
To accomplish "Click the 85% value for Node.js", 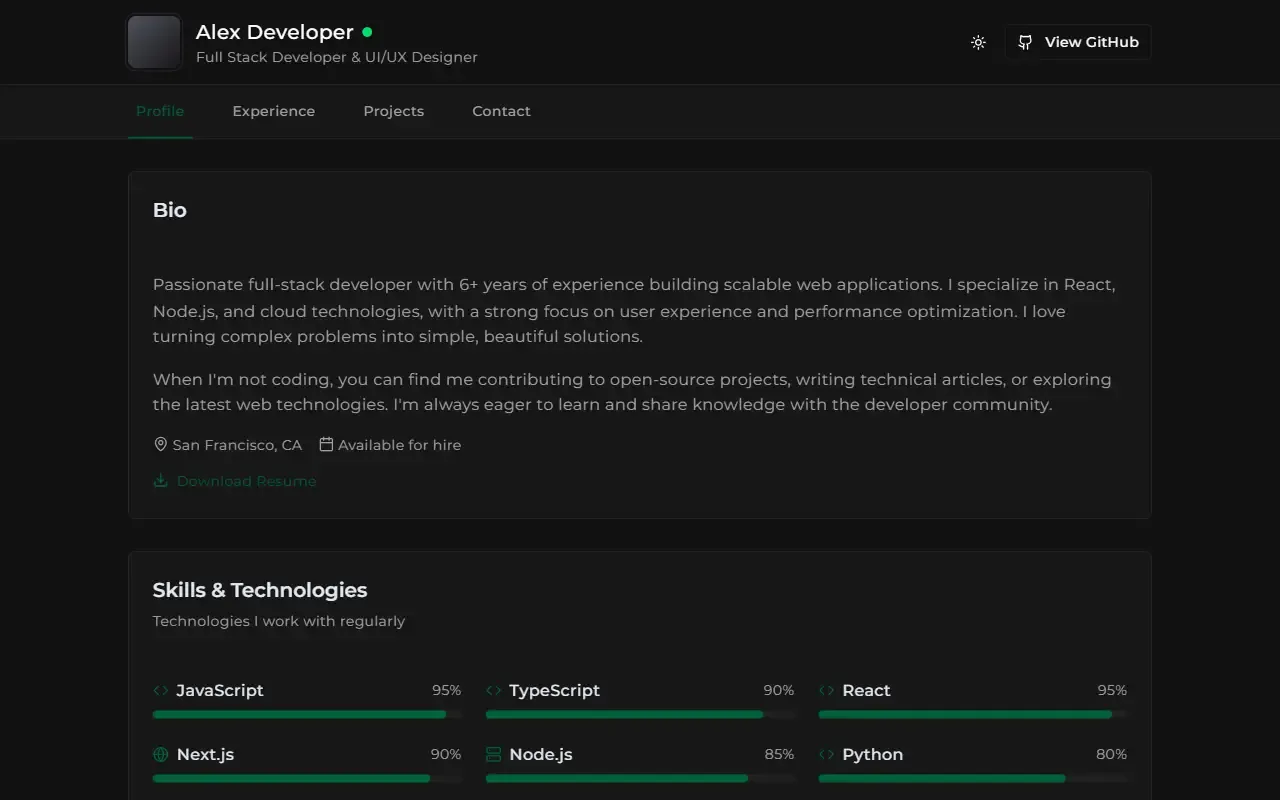I will 779,754.
